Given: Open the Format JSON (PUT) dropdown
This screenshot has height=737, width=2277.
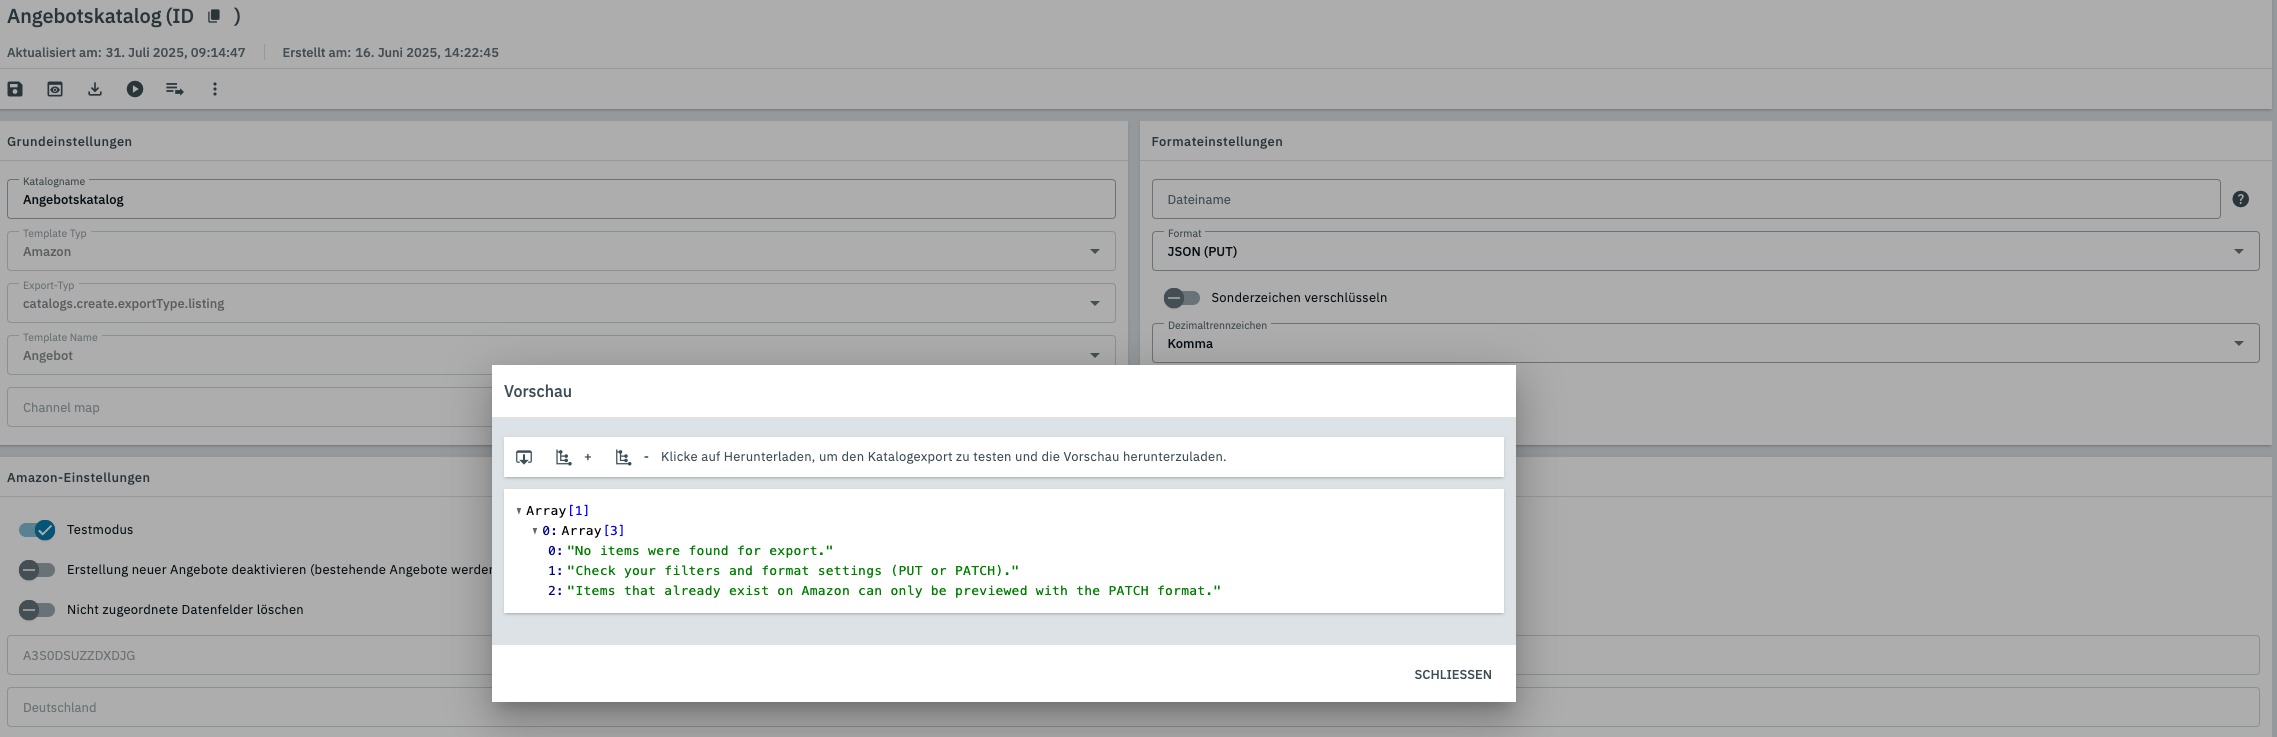Looking at the screenshot, I should [x=1704, y=251].
